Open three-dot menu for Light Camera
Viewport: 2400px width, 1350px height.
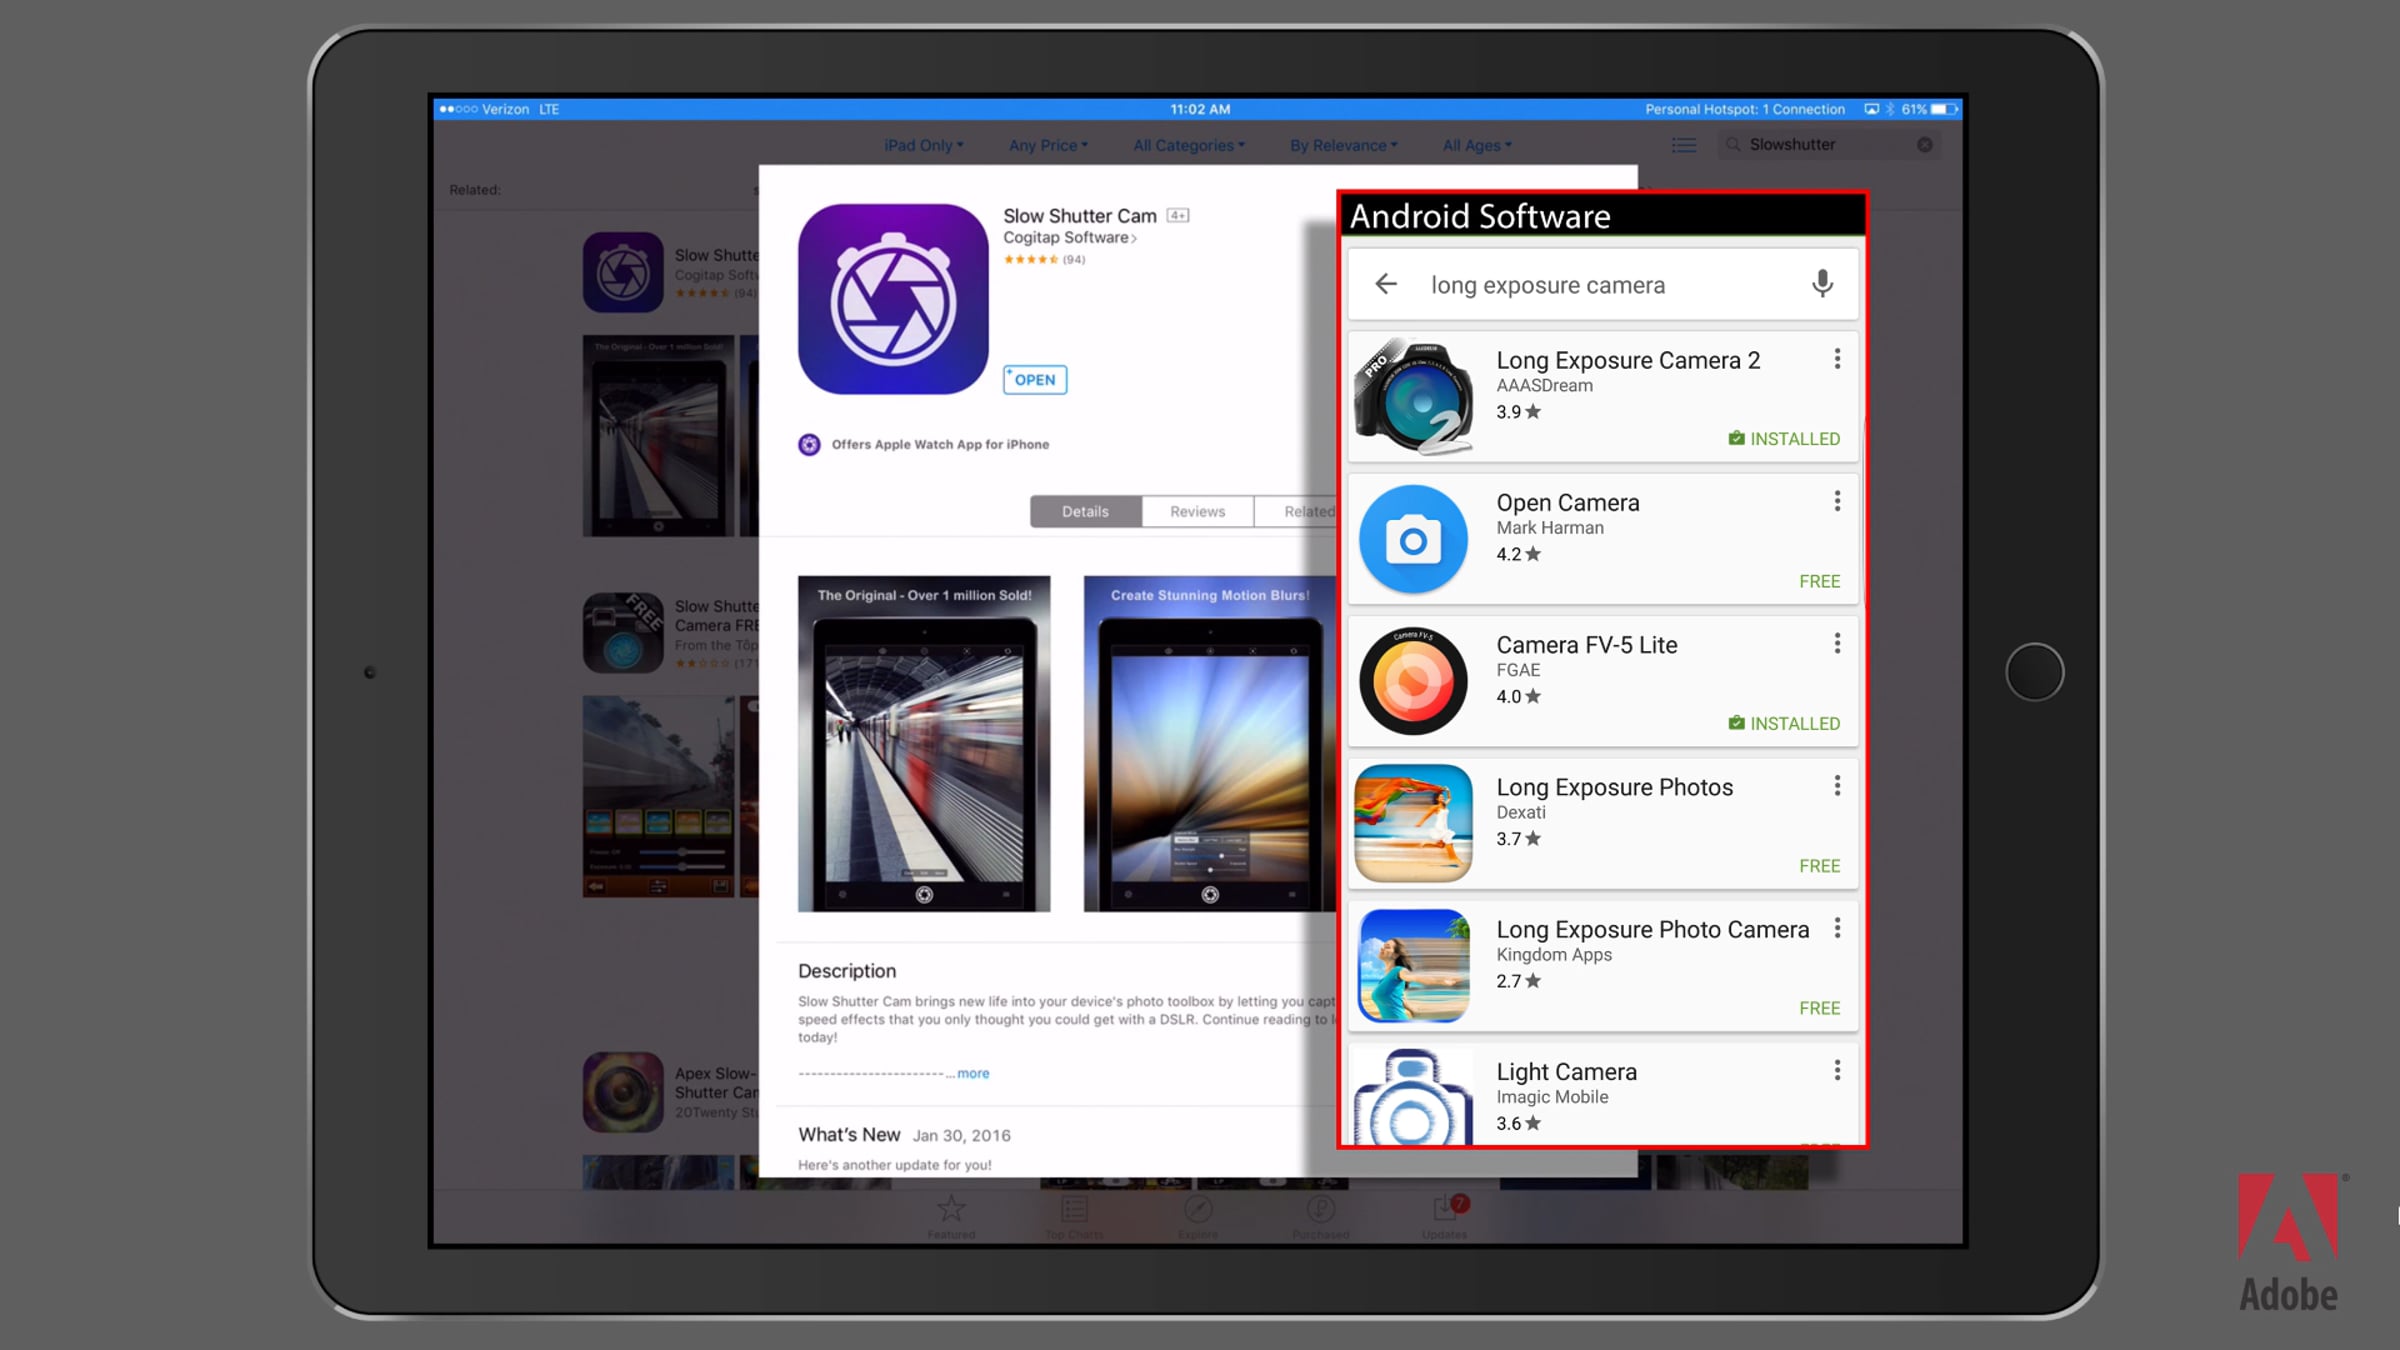(x=1837, y=1070)
